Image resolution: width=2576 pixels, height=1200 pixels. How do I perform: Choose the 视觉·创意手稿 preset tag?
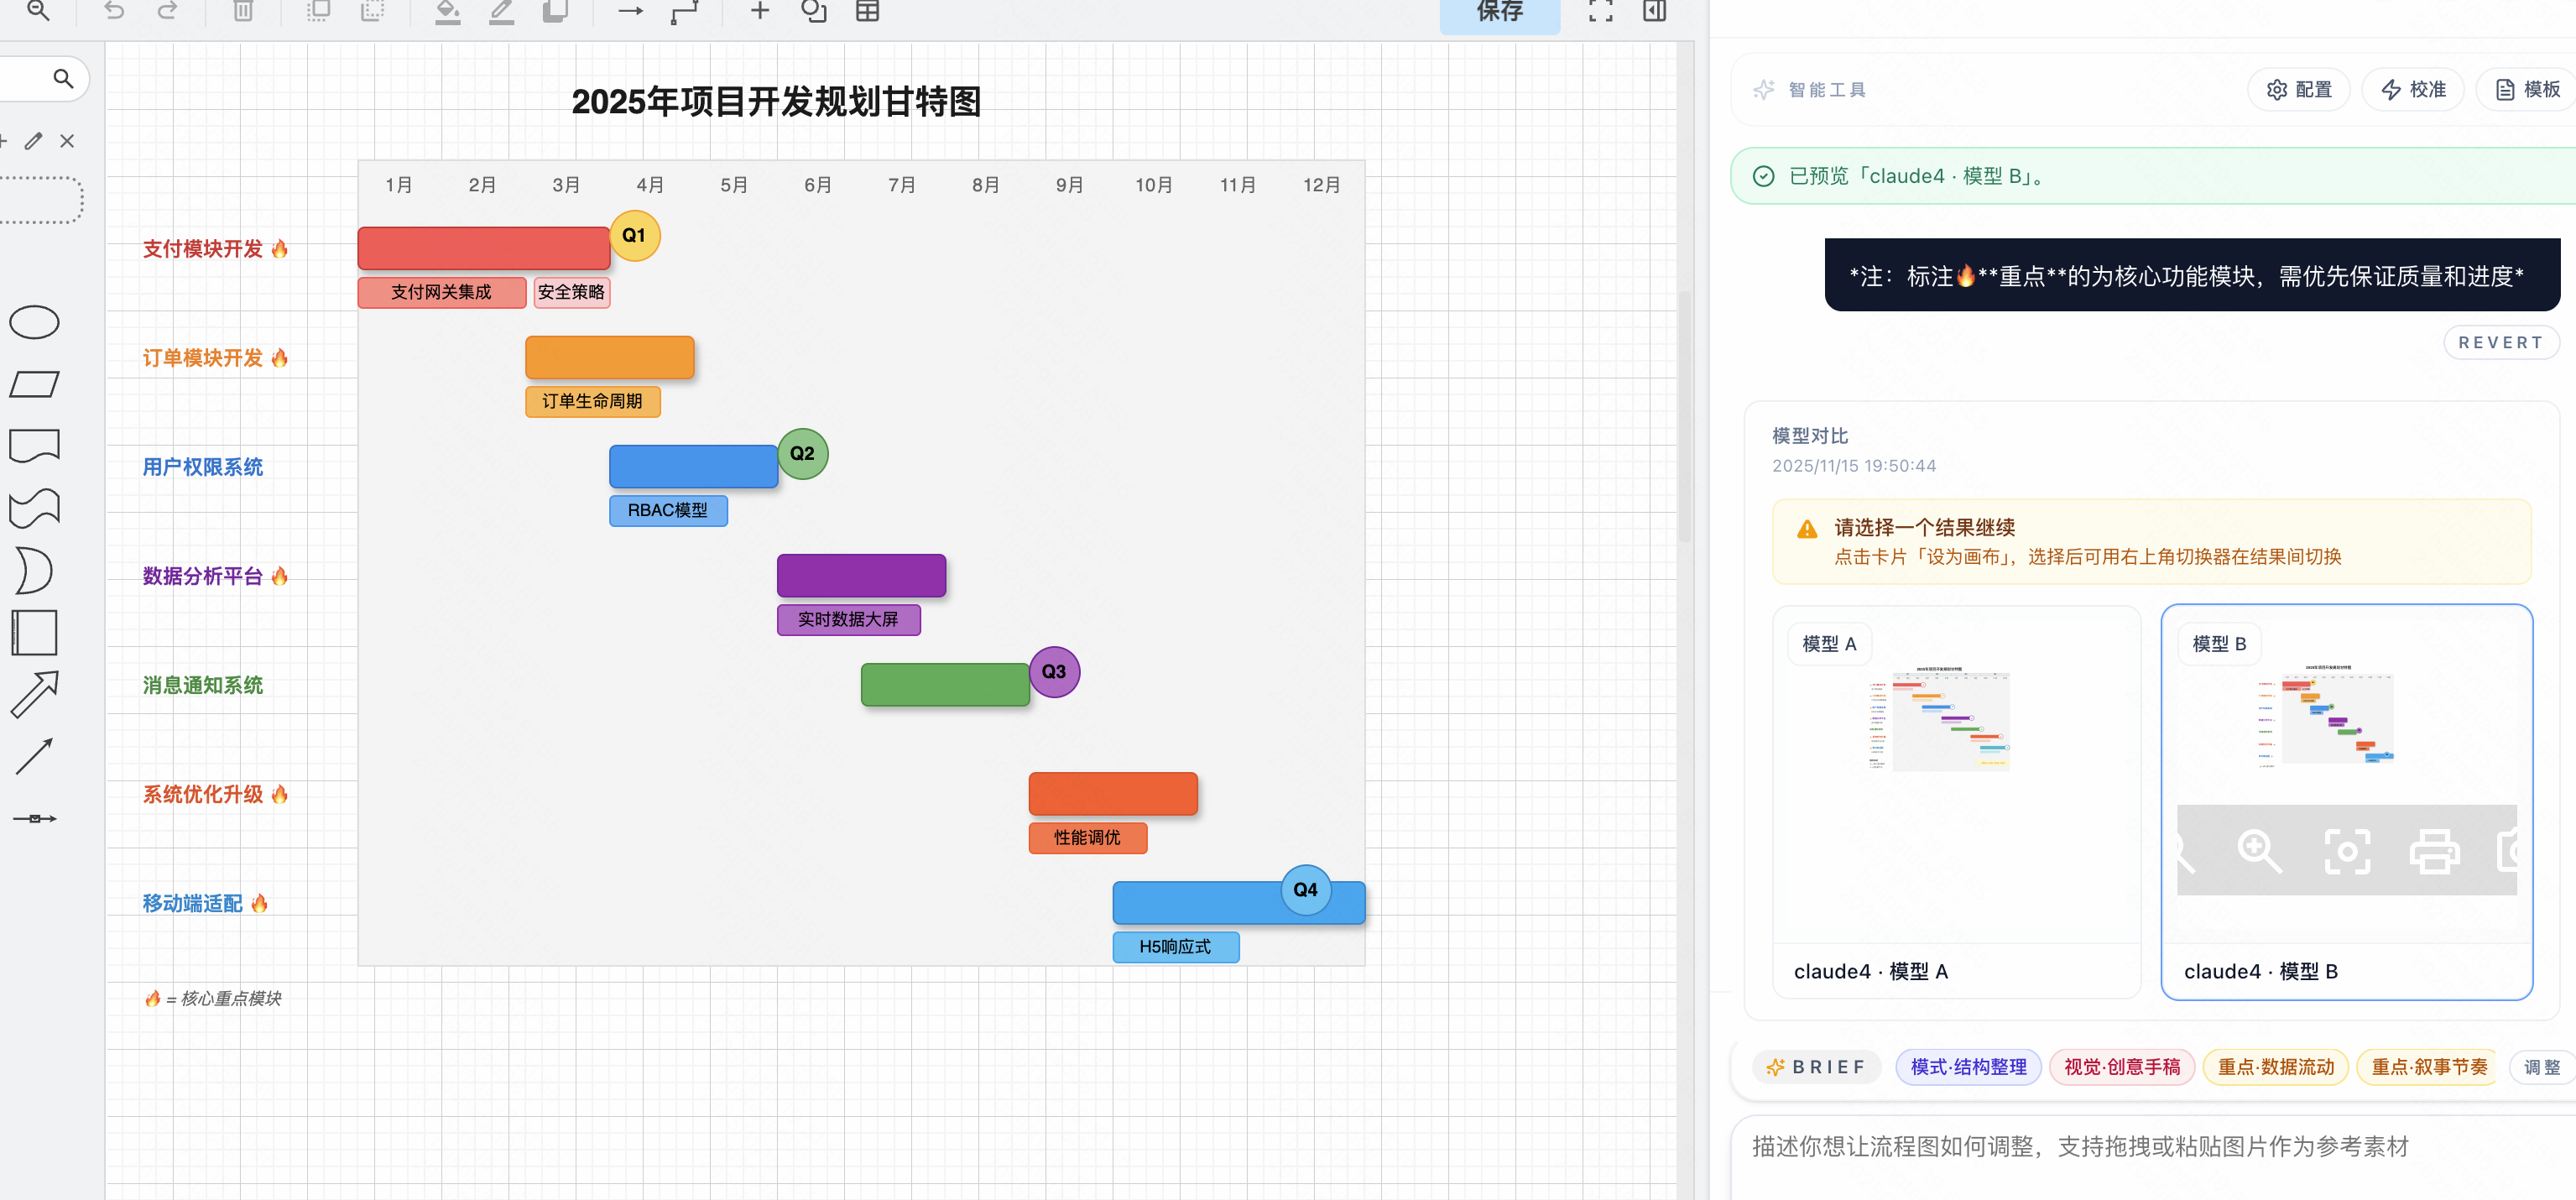point(2121,1067)
